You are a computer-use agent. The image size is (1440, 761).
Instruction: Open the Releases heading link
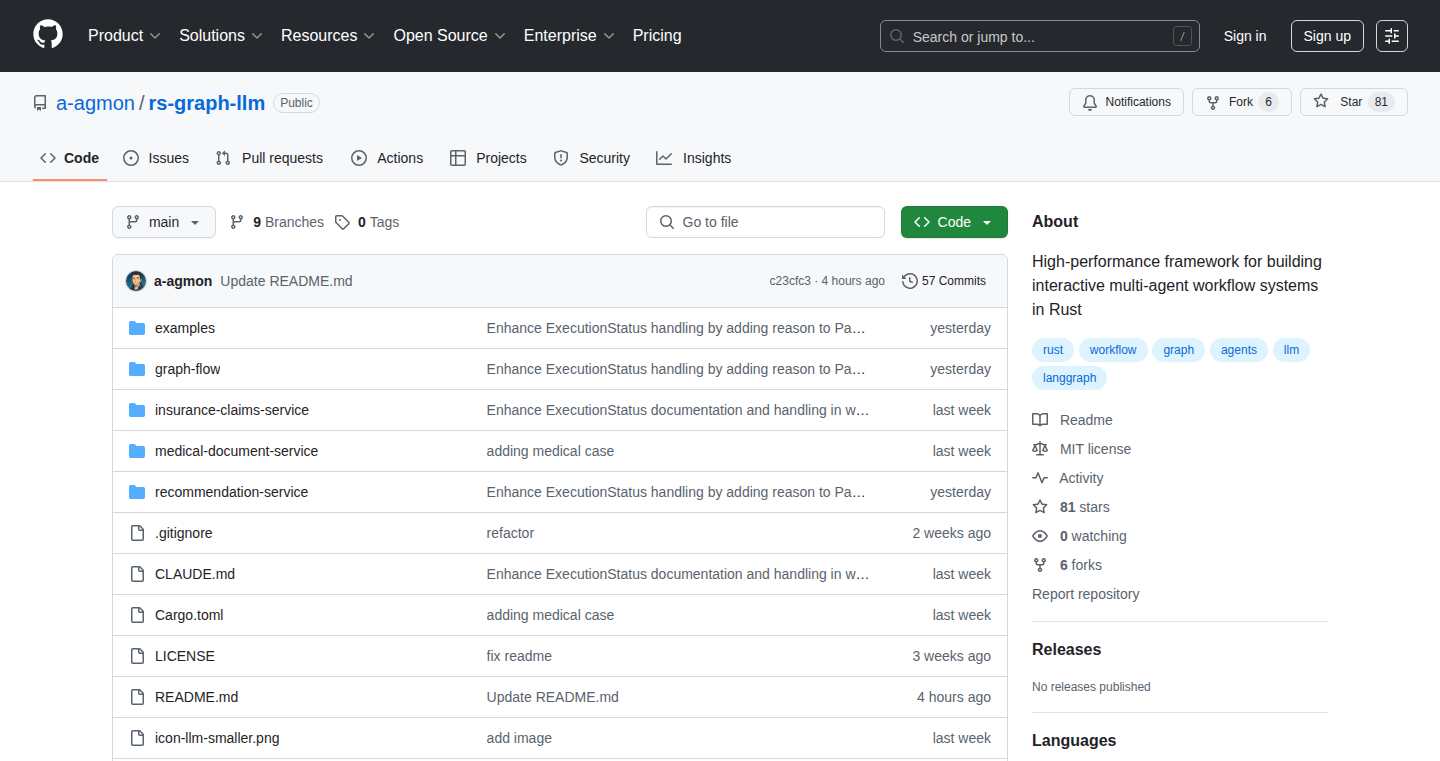coord(1067,649)
